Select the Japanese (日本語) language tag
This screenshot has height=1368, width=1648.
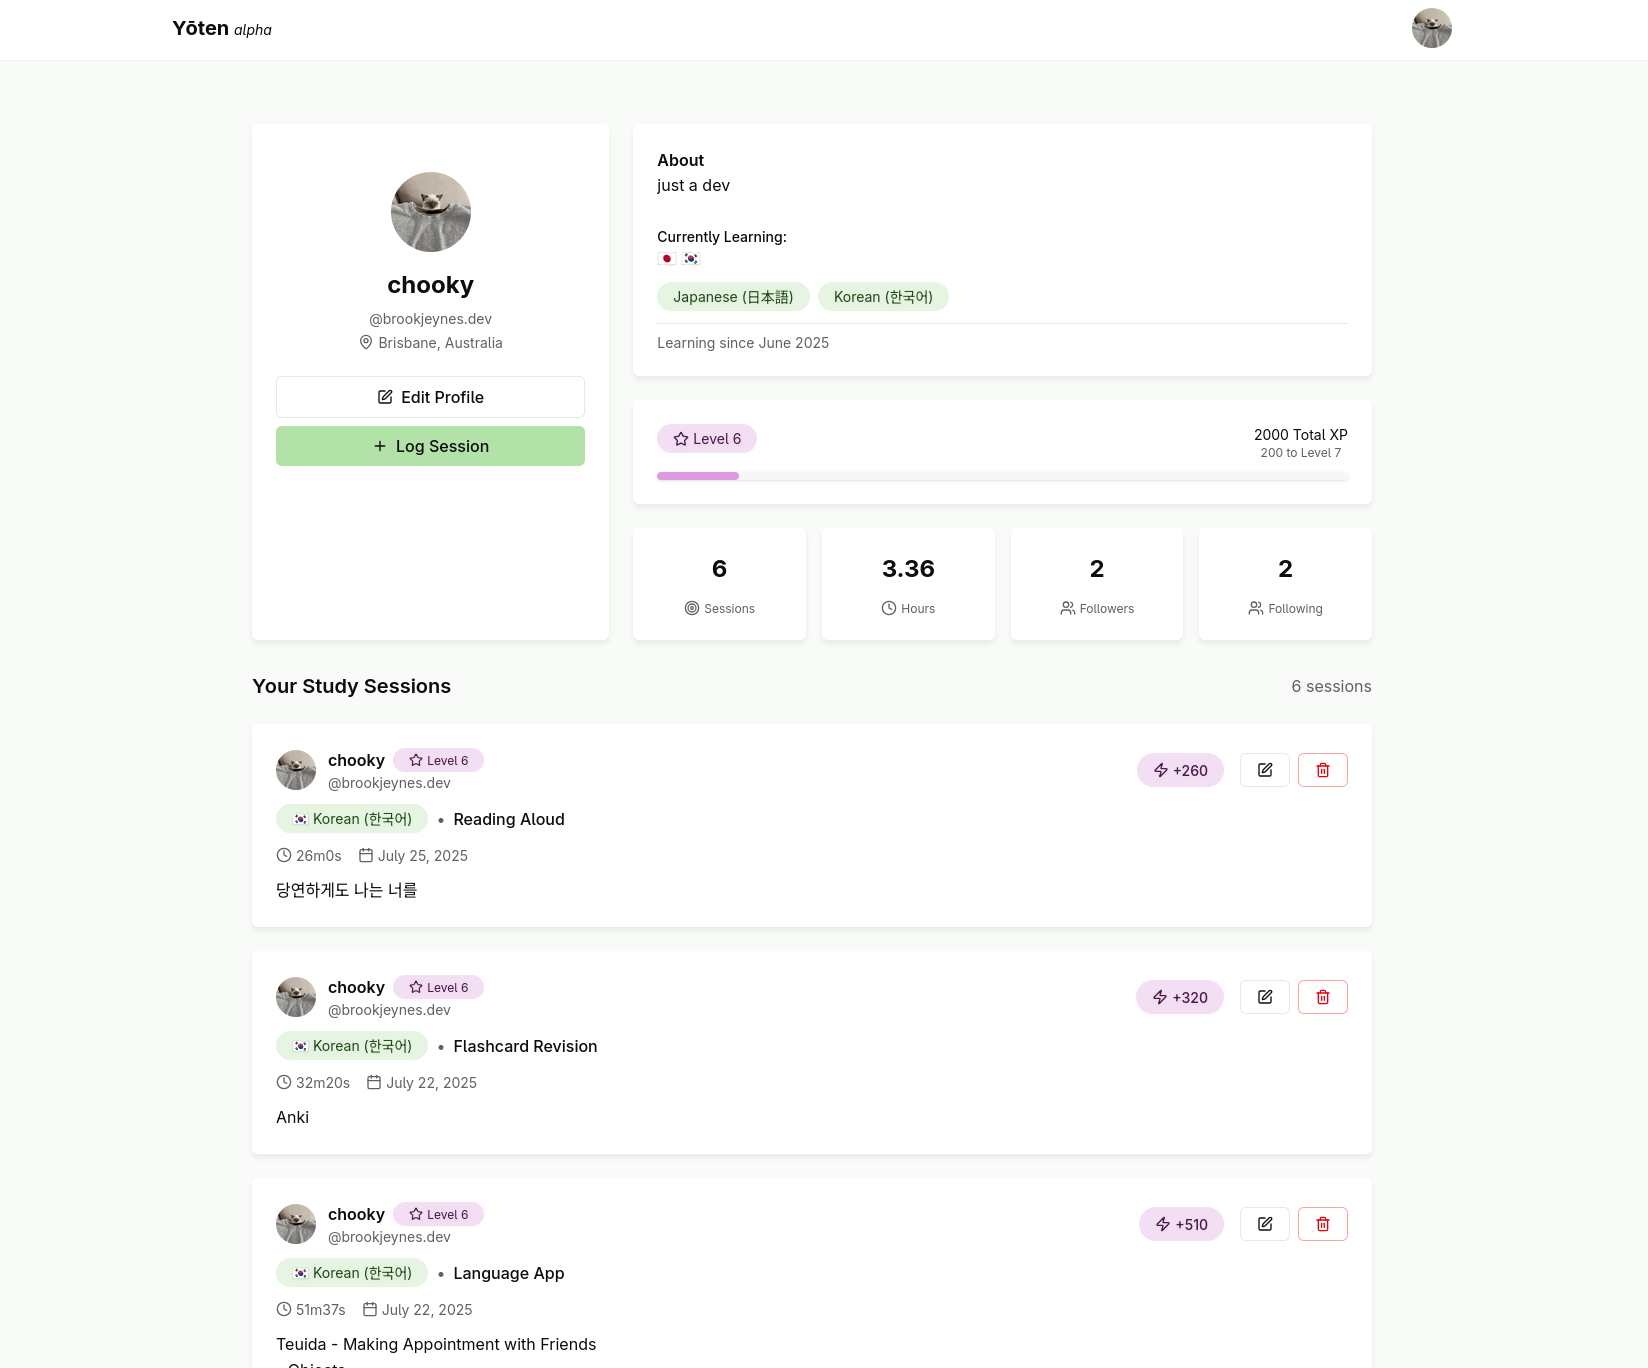[x=733, y=297]
